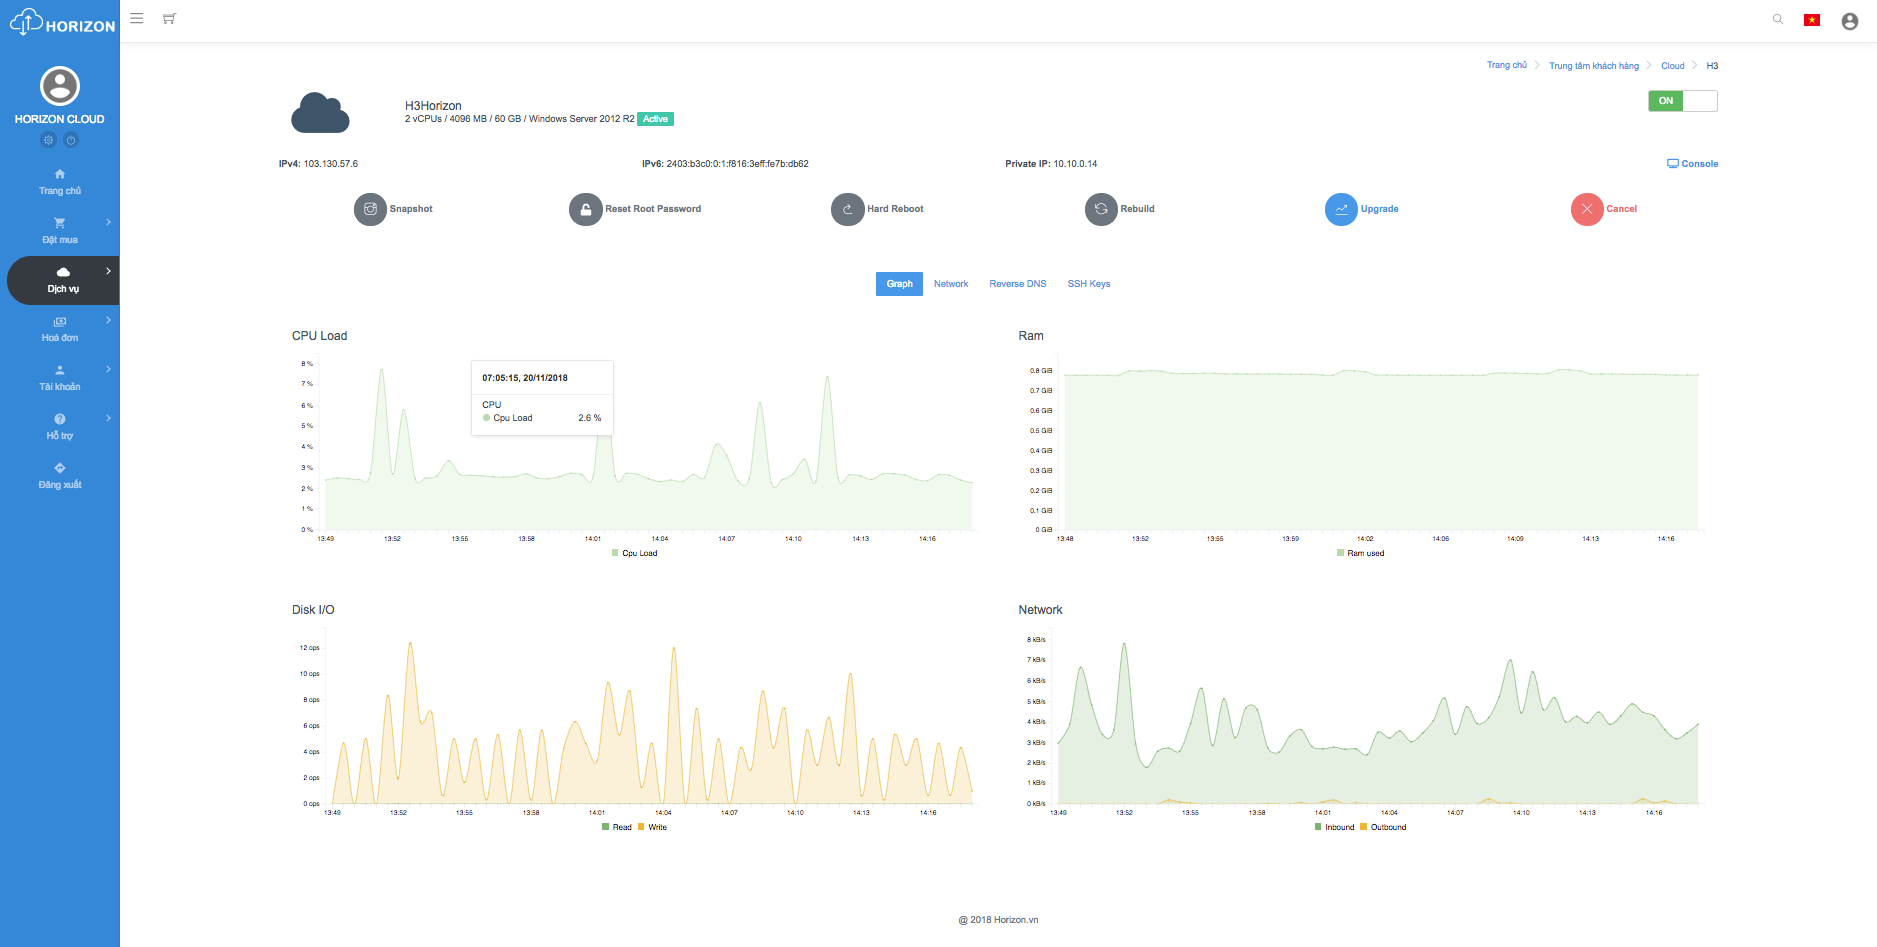Switch the server ON power toggle

tap(1682, 101)
